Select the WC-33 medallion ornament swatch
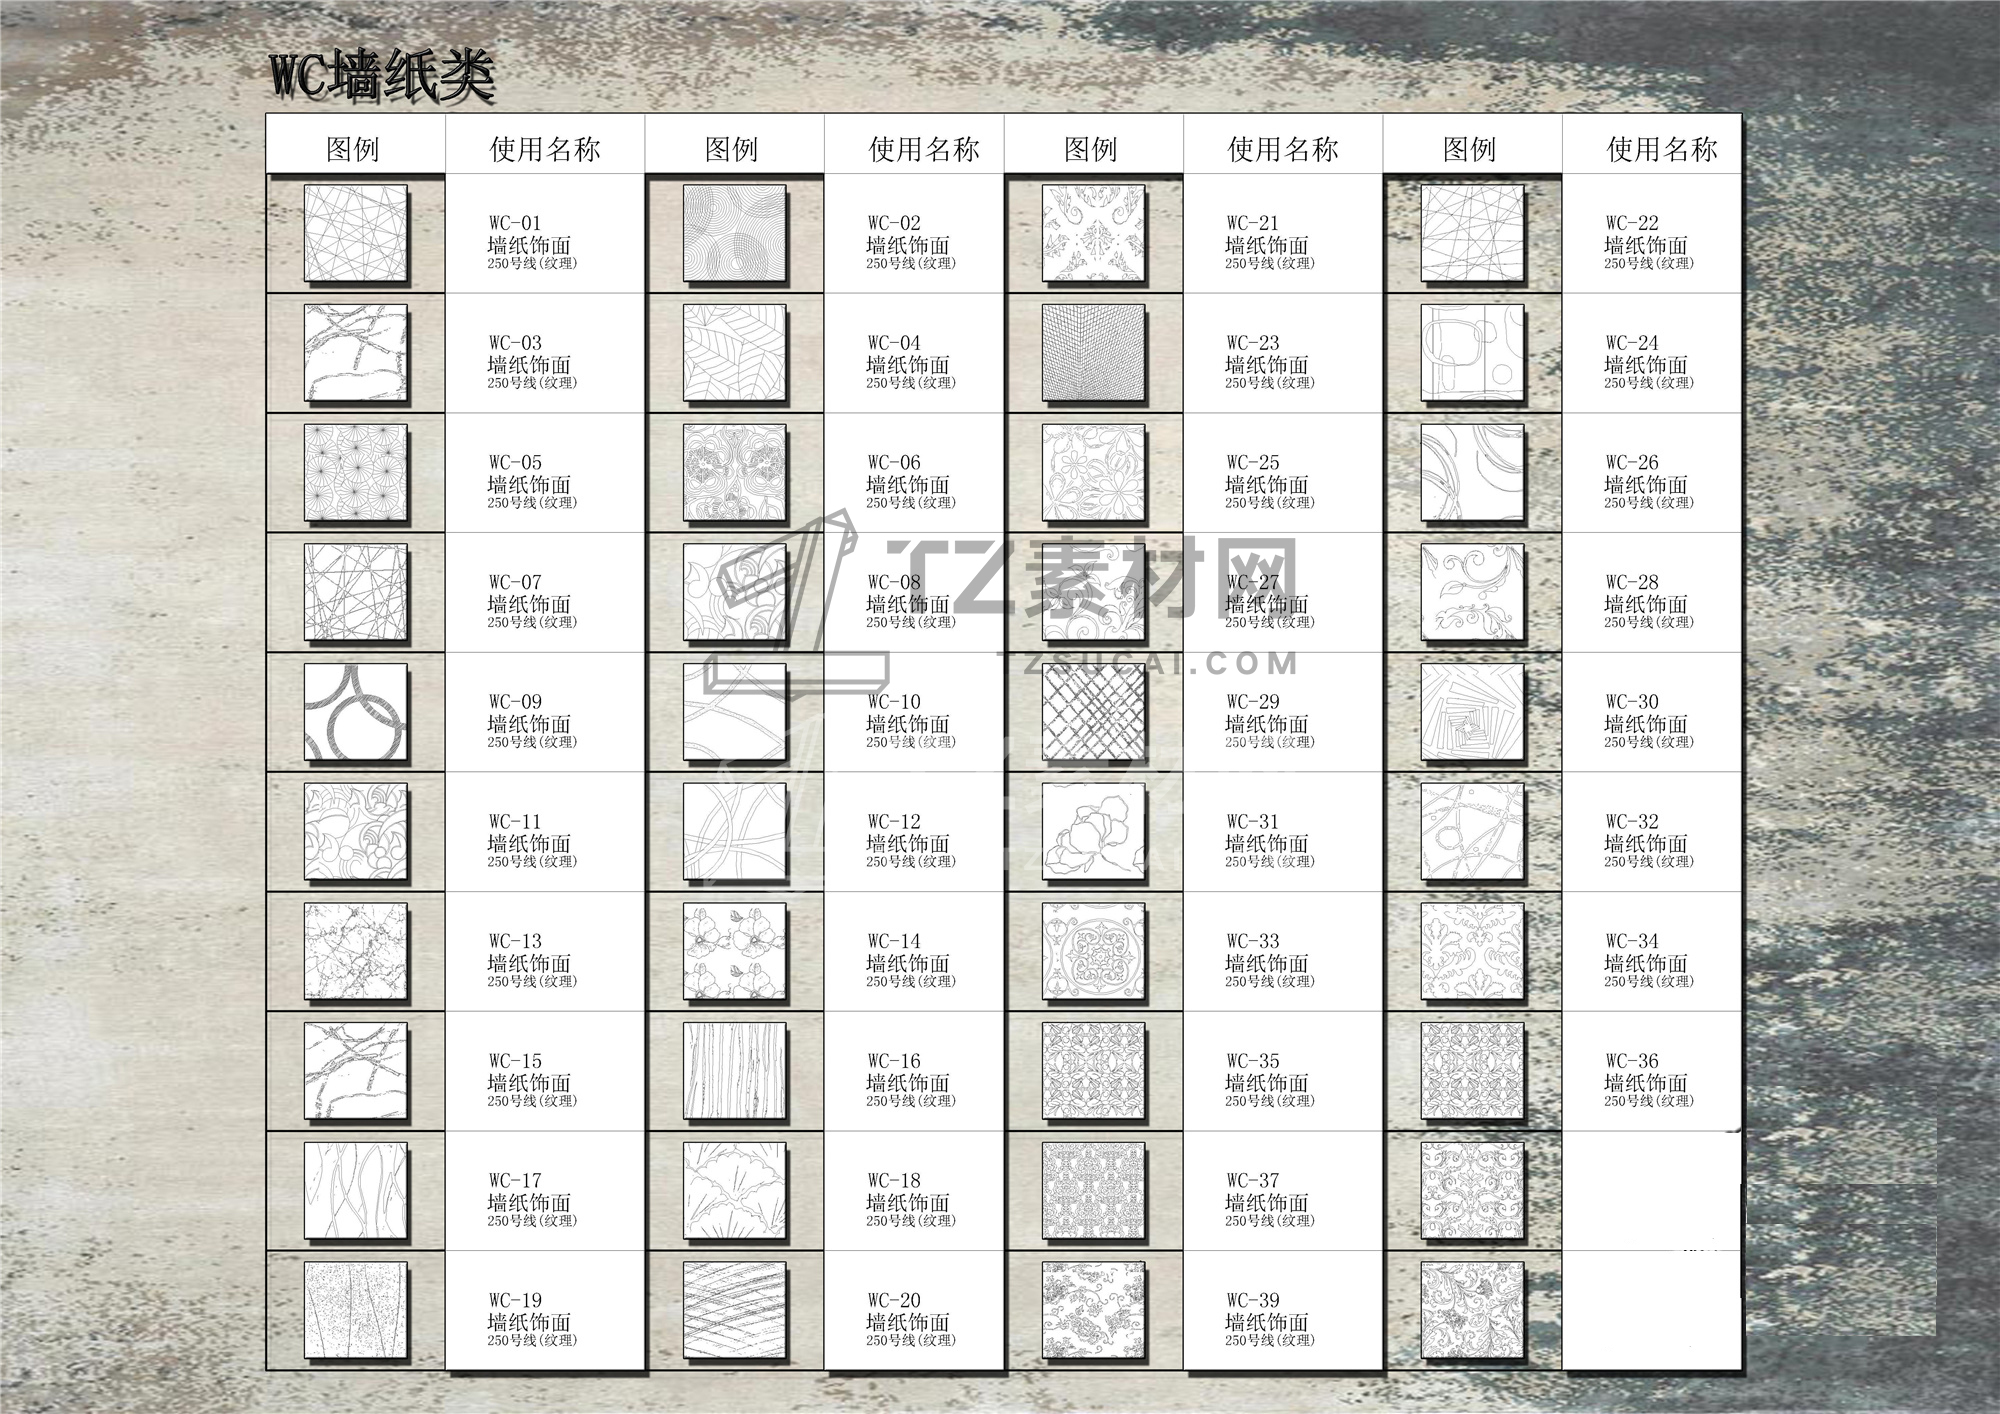 click(x=1093, y=951)
